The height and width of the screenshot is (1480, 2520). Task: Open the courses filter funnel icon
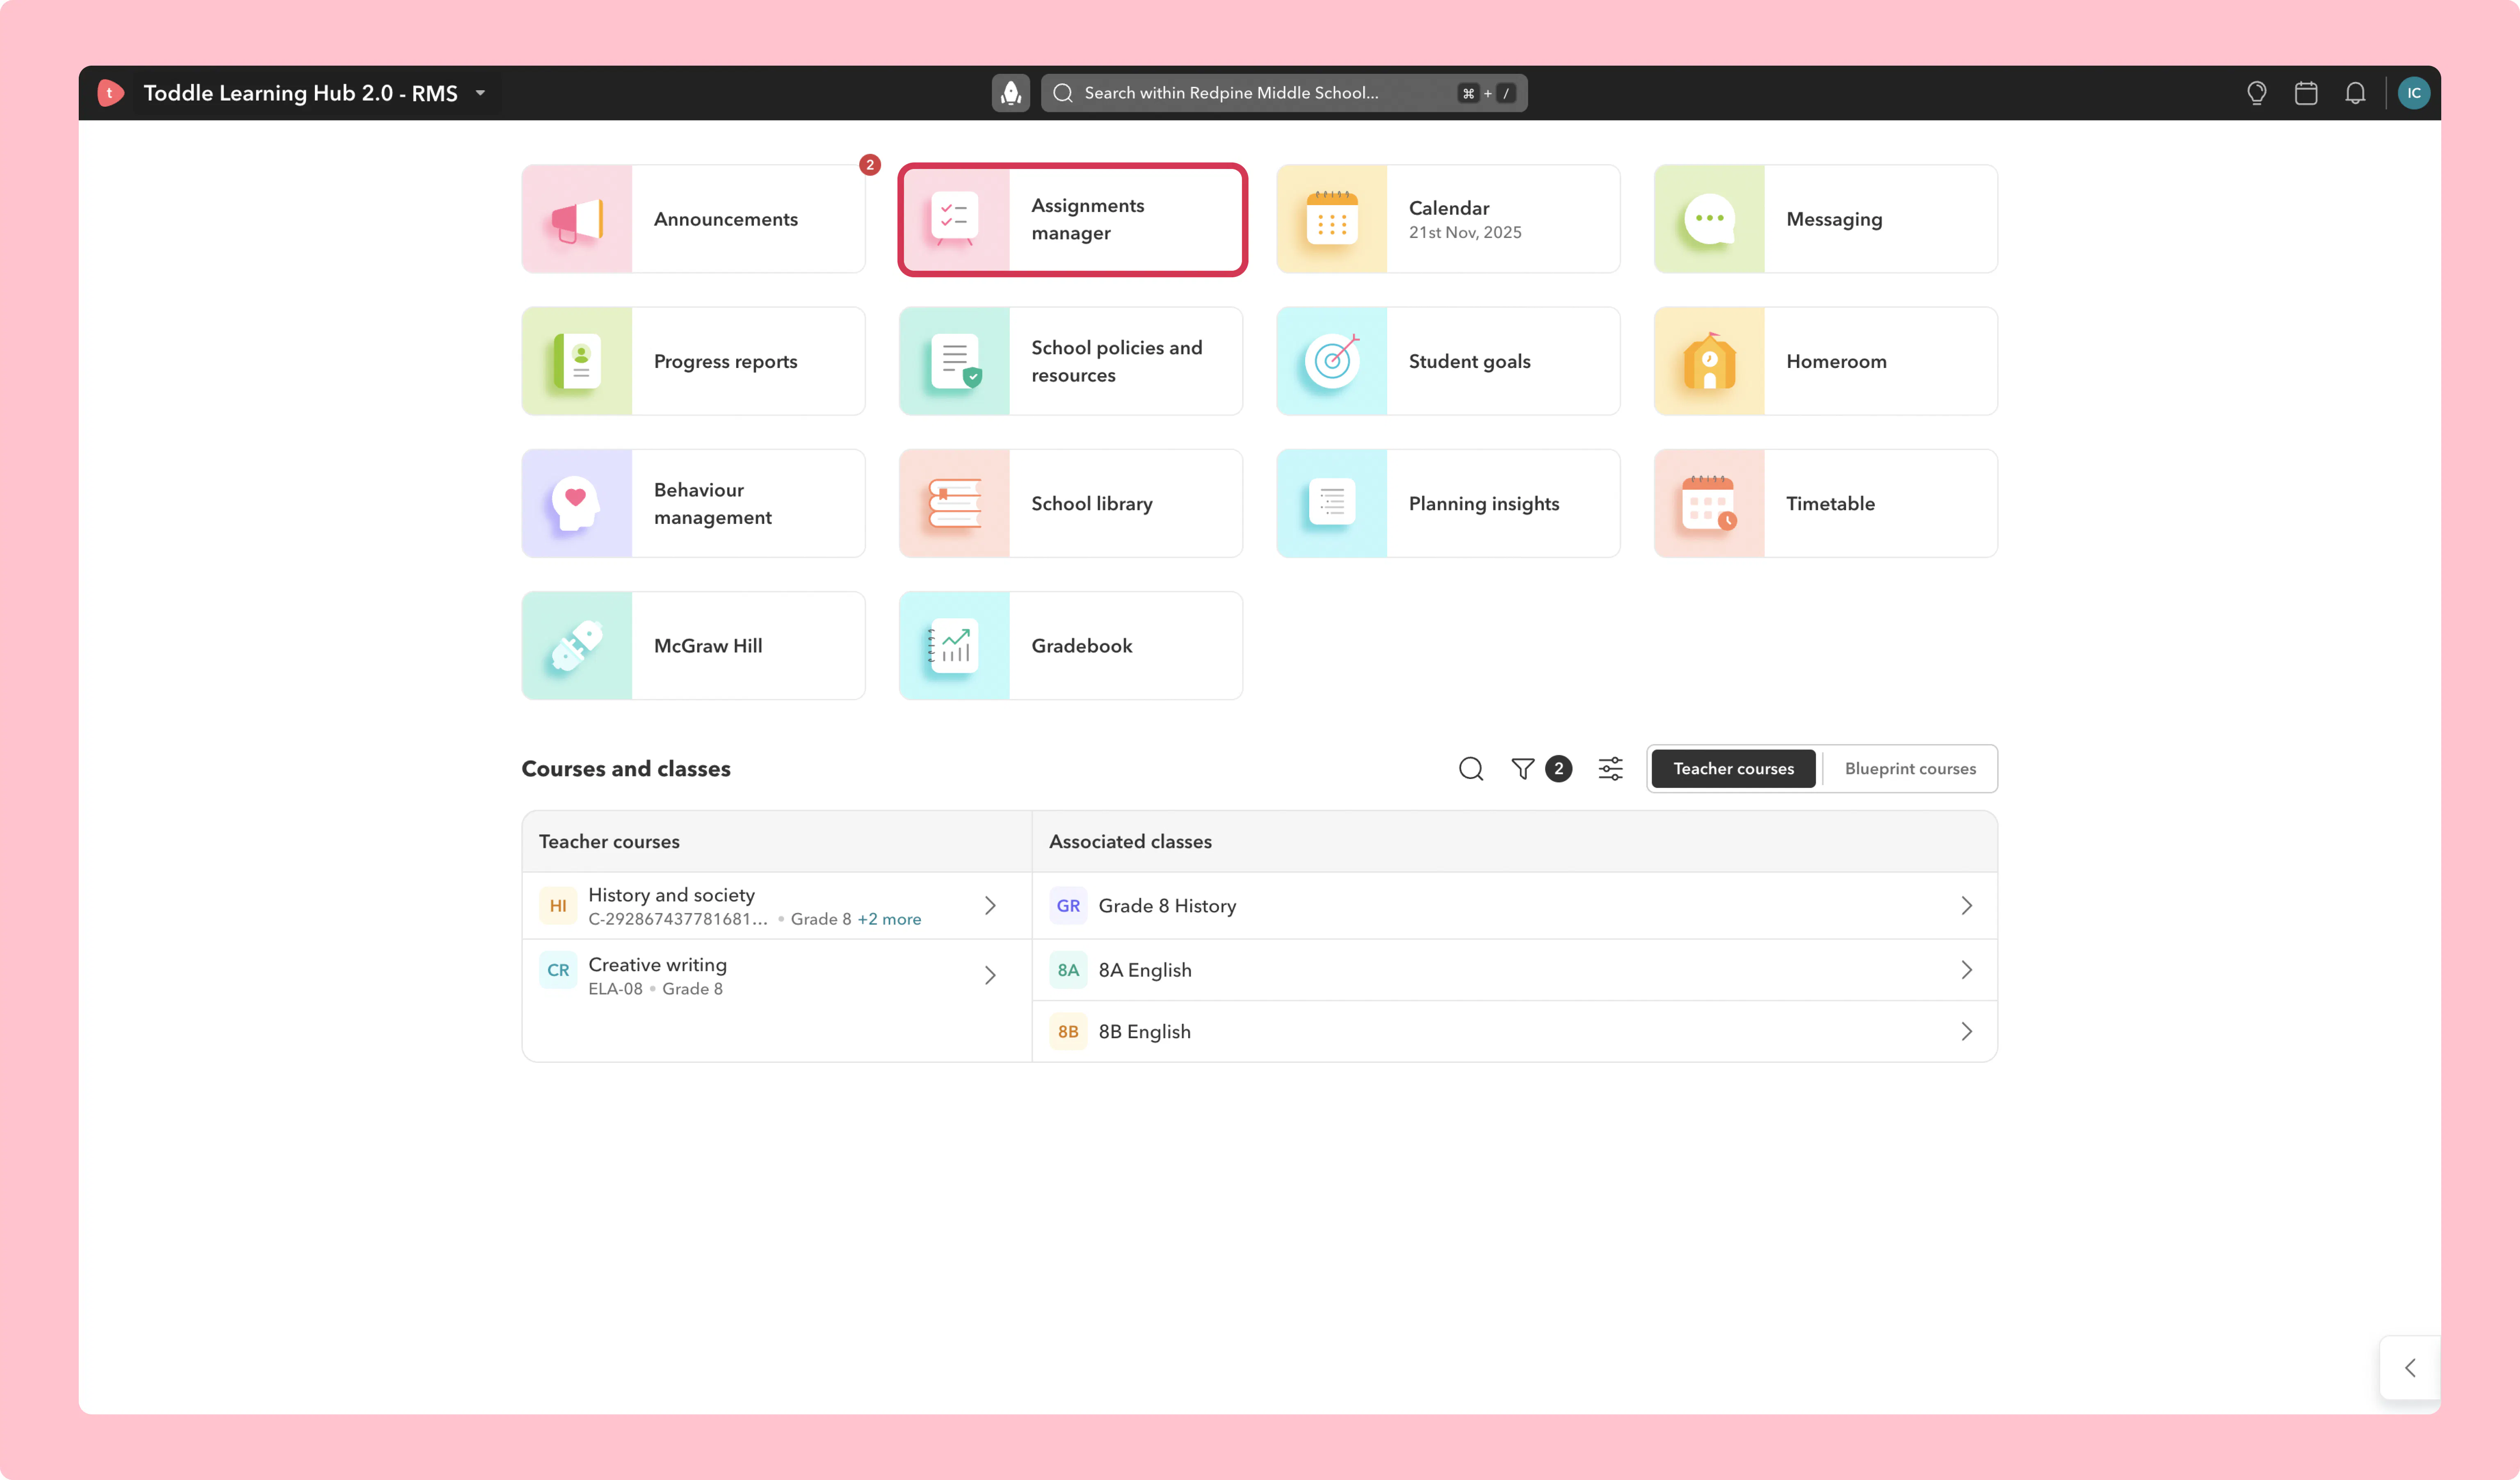point(1522,769)
